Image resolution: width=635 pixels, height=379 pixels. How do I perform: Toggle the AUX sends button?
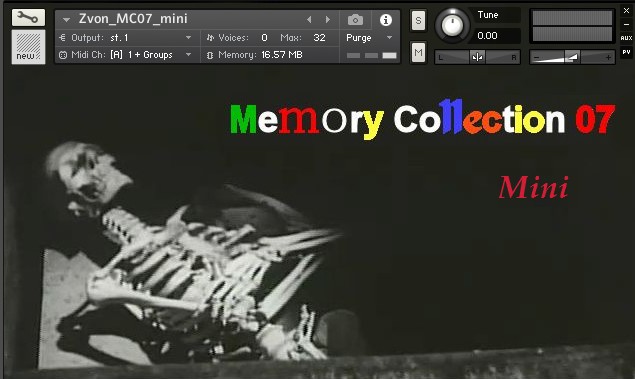click(x=626, y=38)
